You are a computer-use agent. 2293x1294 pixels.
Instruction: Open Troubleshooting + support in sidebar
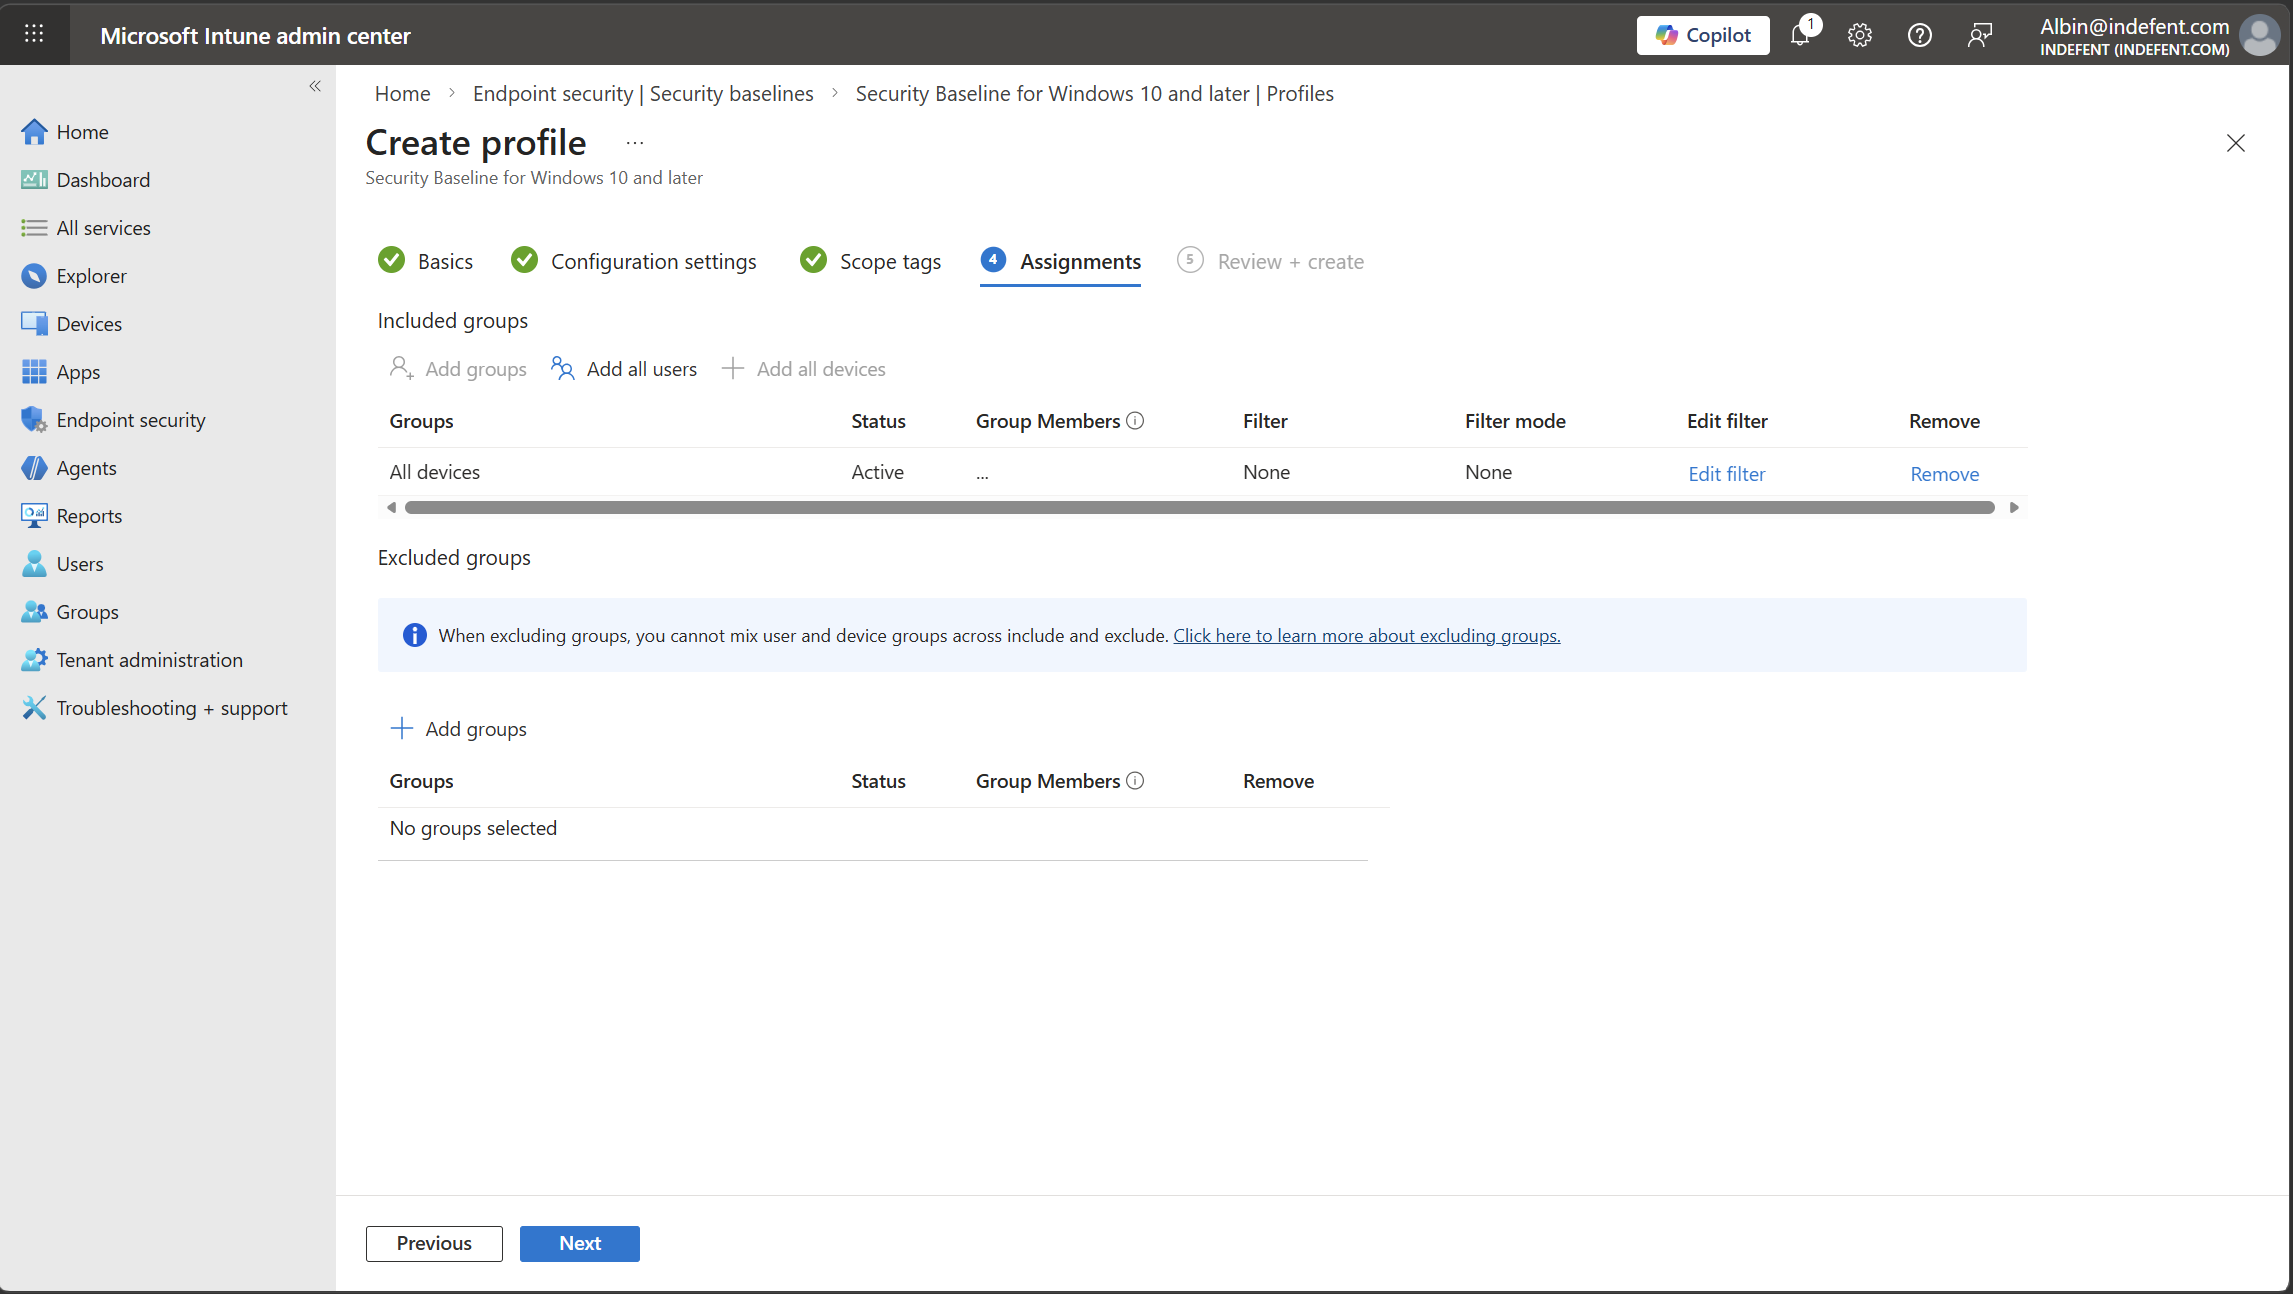[x=171, y=708]
